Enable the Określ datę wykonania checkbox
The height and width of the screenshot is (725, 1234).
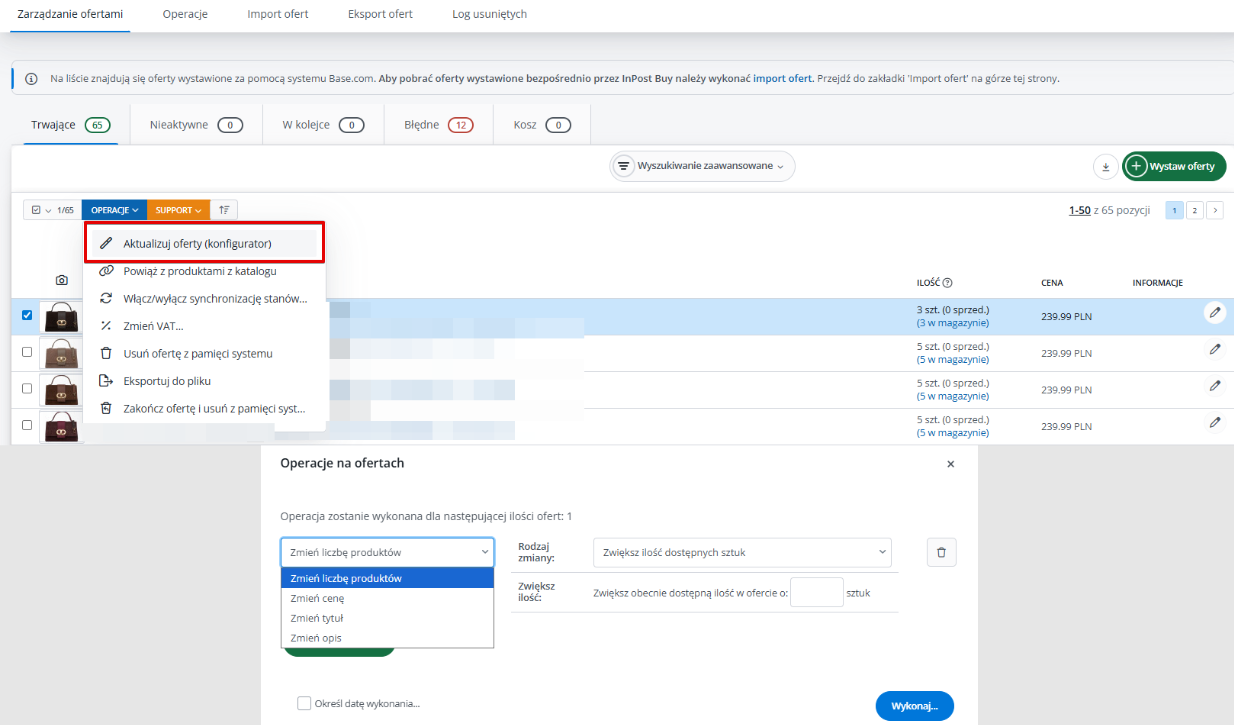[304, 703]
